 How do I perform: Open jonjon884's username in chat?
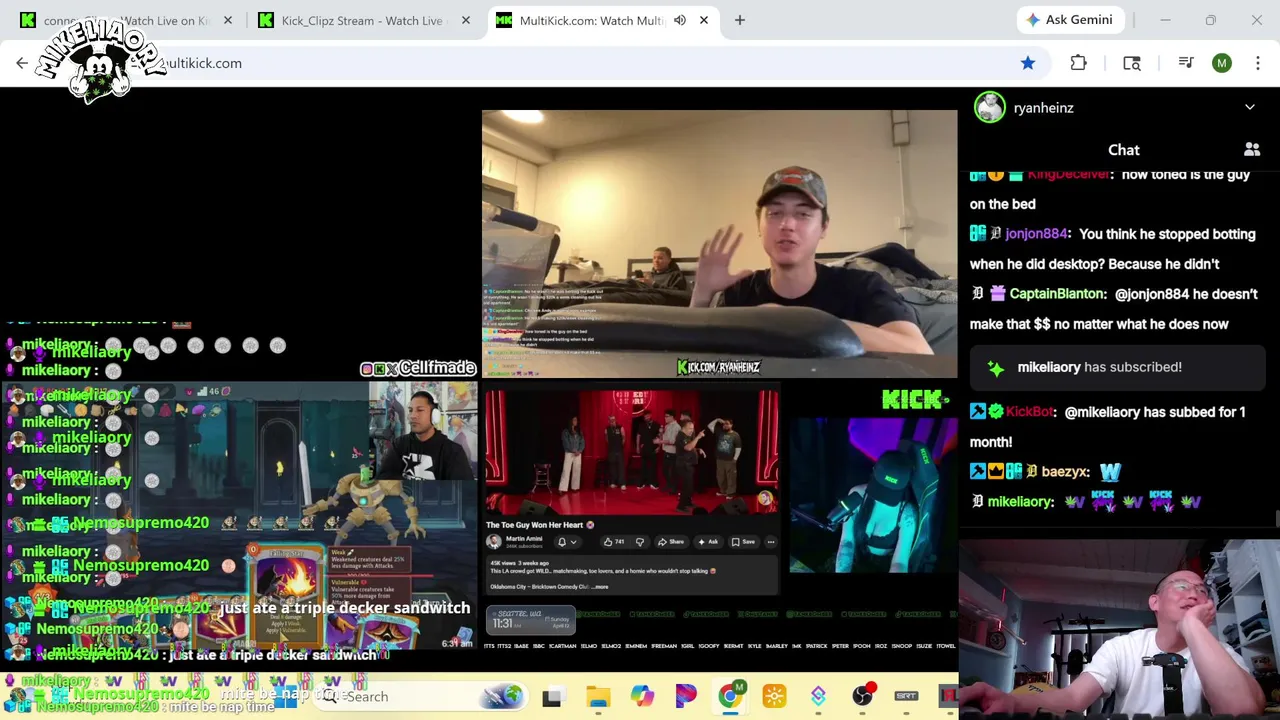(1036, 234)
